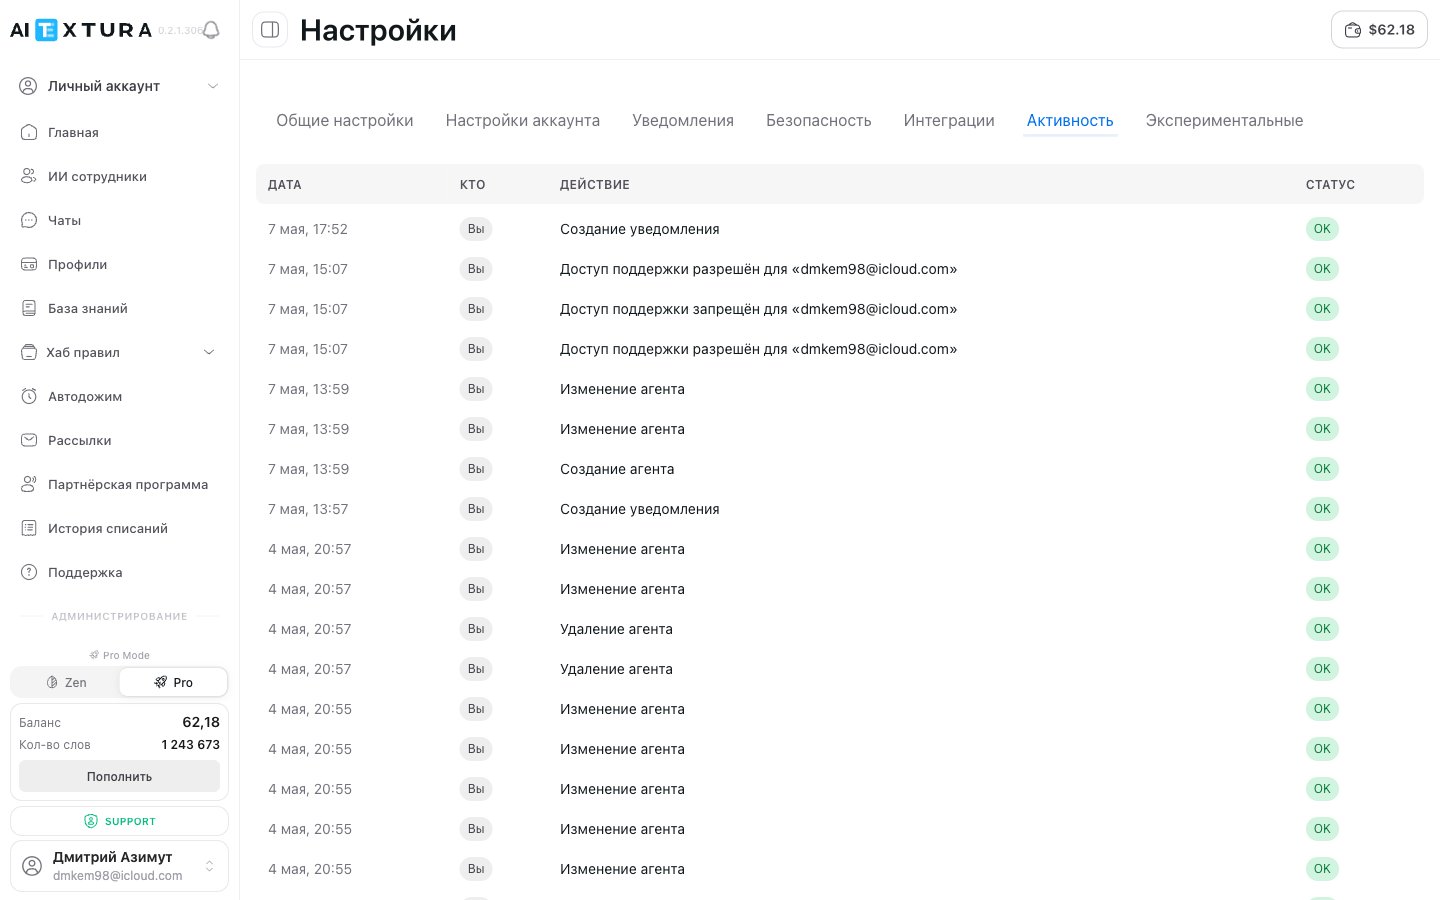
Task: Click the email dmkem98@icloud.com in sidebar
Action: click(118, 876)
